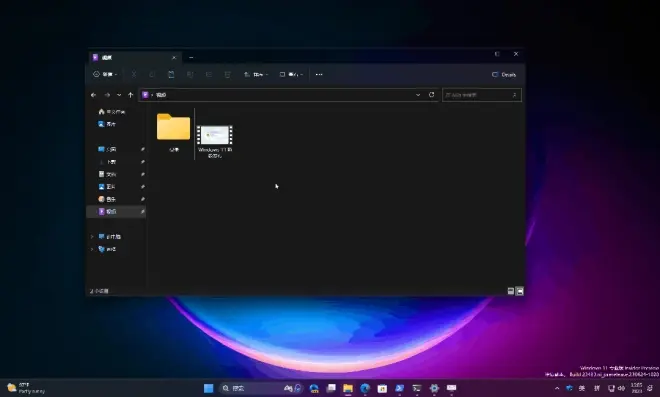Image resolution: width=660 pixels, height=397 pixels.
Task: Open pinned Documents in the sidebar
Action: (107, 174)
